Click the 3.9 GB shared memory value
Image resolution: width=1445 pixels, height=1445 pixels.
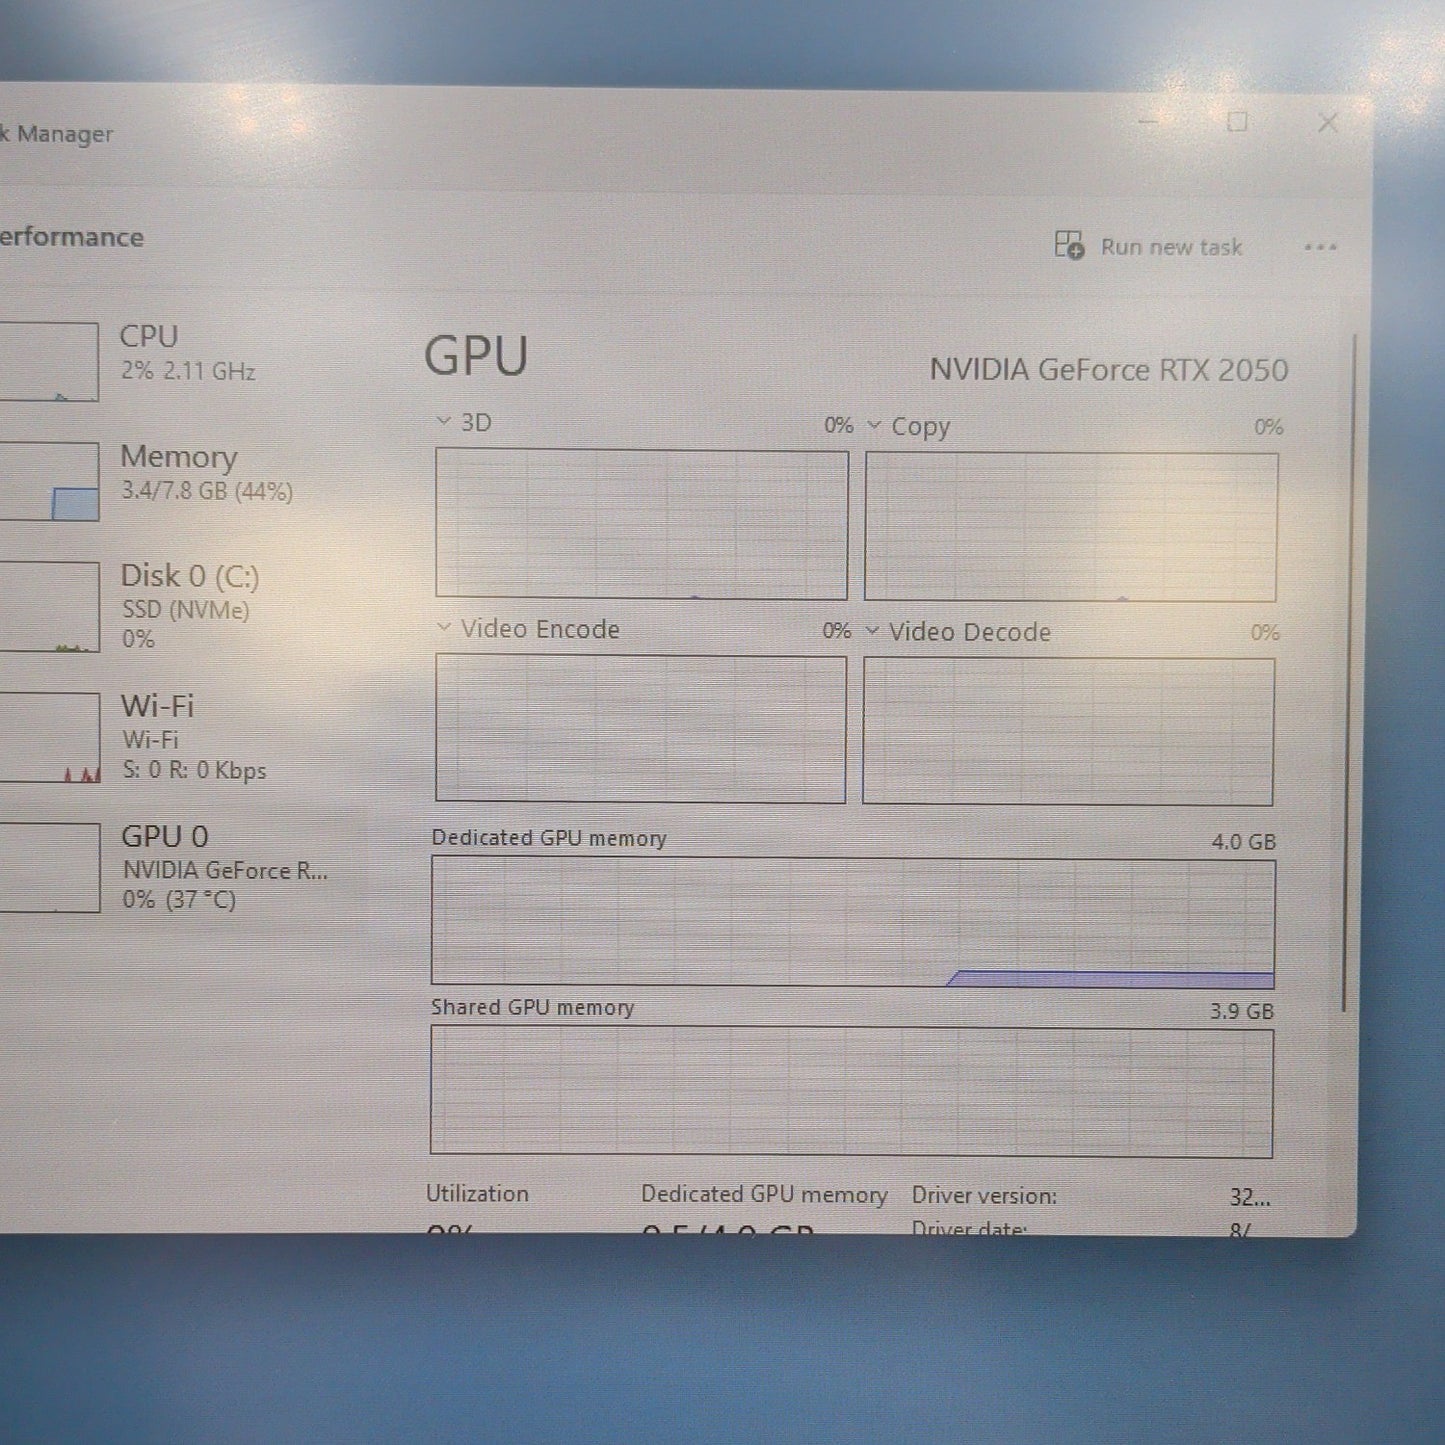pos(1241,1011)
